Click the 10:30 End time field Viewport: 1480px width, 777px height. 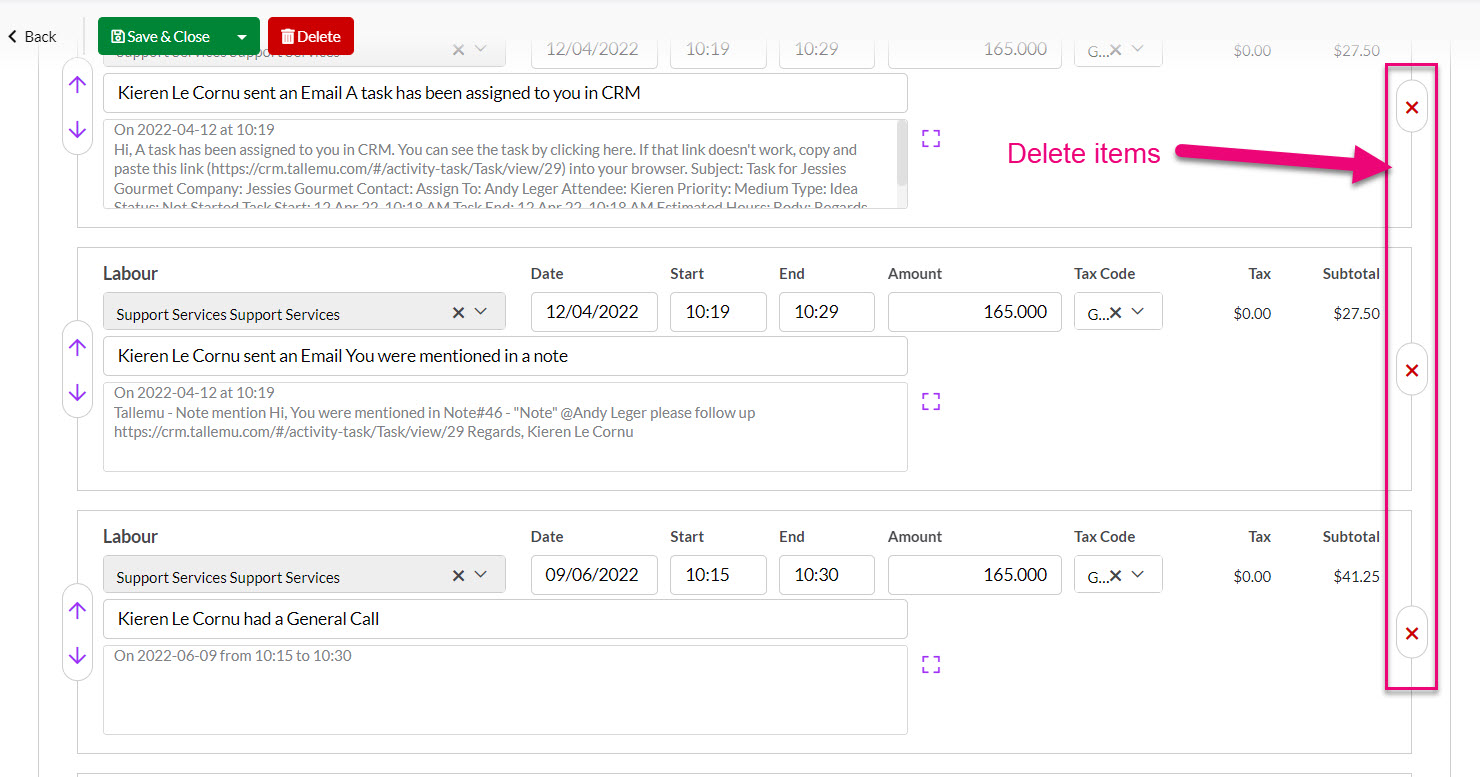826,575
